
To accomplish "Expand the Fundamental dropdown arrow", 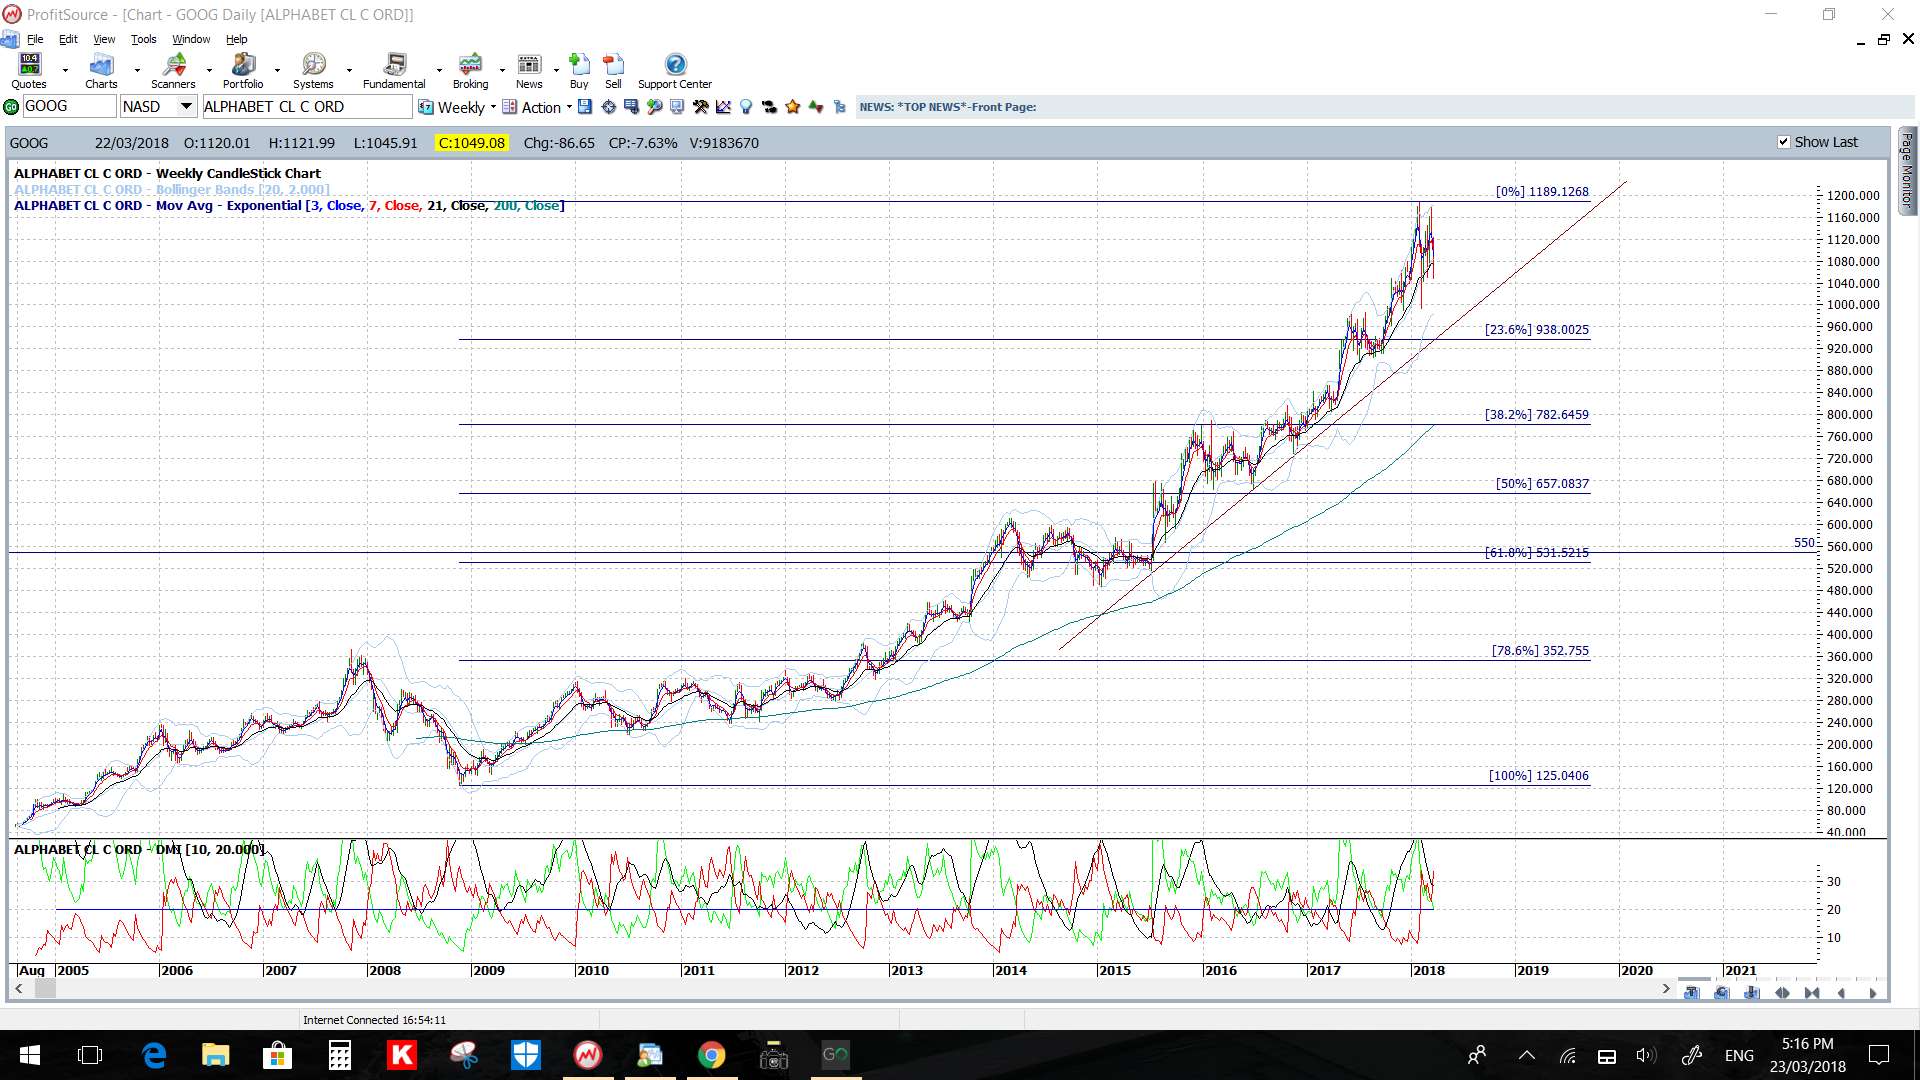I will (439, 71).
